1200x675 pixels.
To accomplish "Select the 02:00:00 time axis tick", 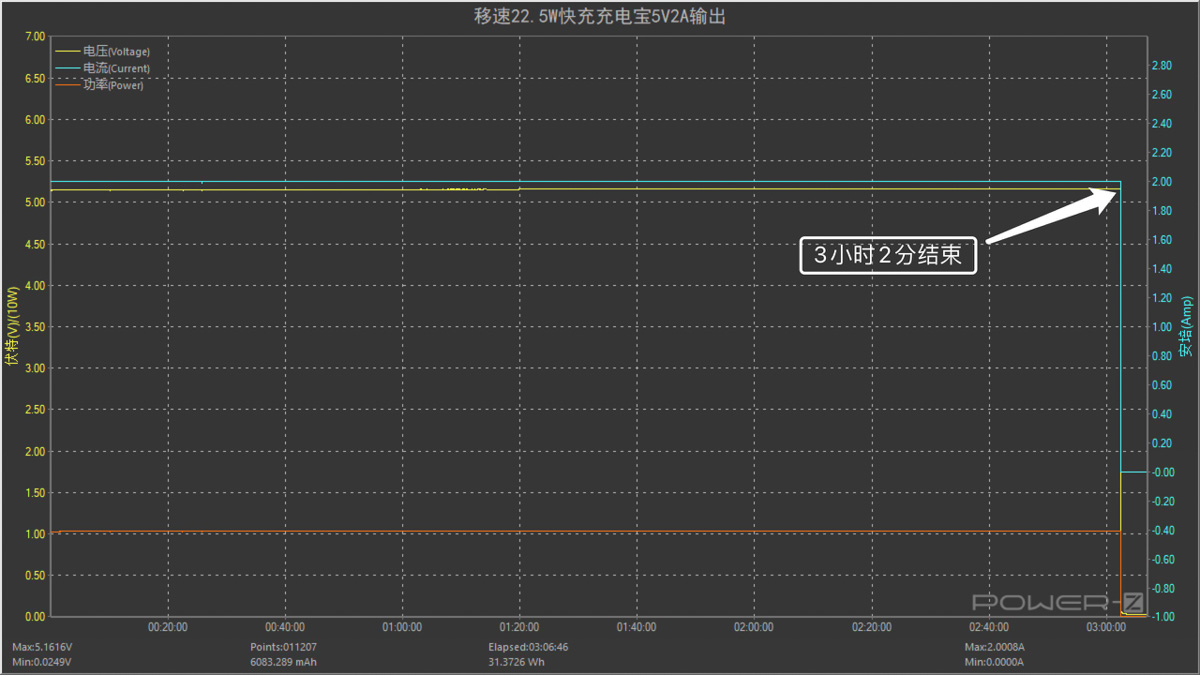I will pyautogui.click(x=753, y=627).
